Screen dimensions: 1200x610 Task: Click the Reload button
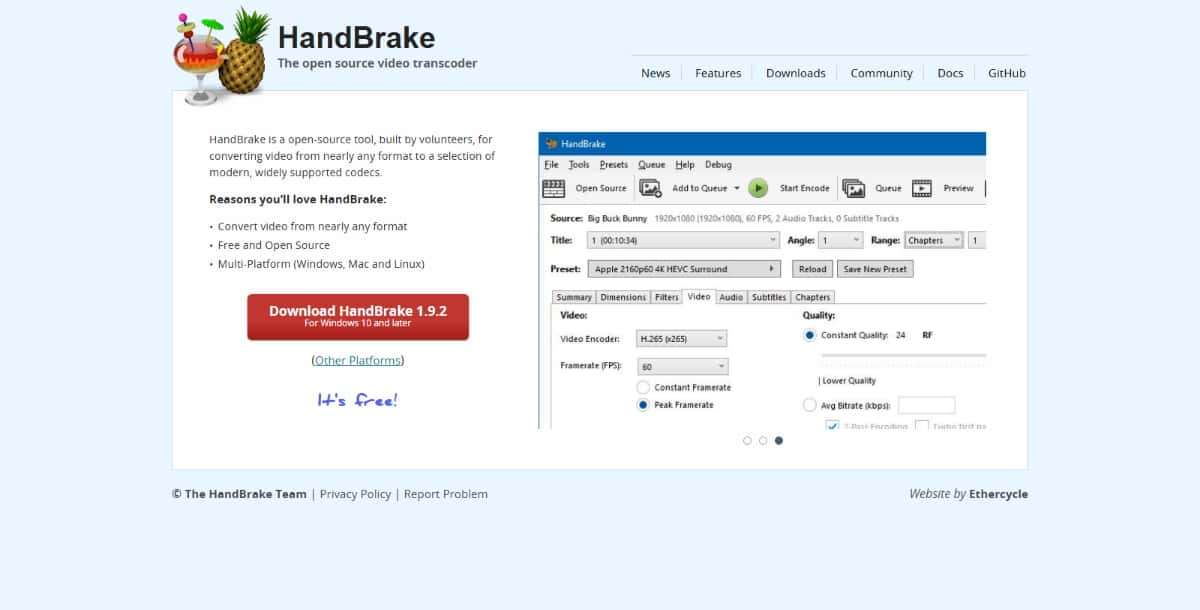[812, 269]
